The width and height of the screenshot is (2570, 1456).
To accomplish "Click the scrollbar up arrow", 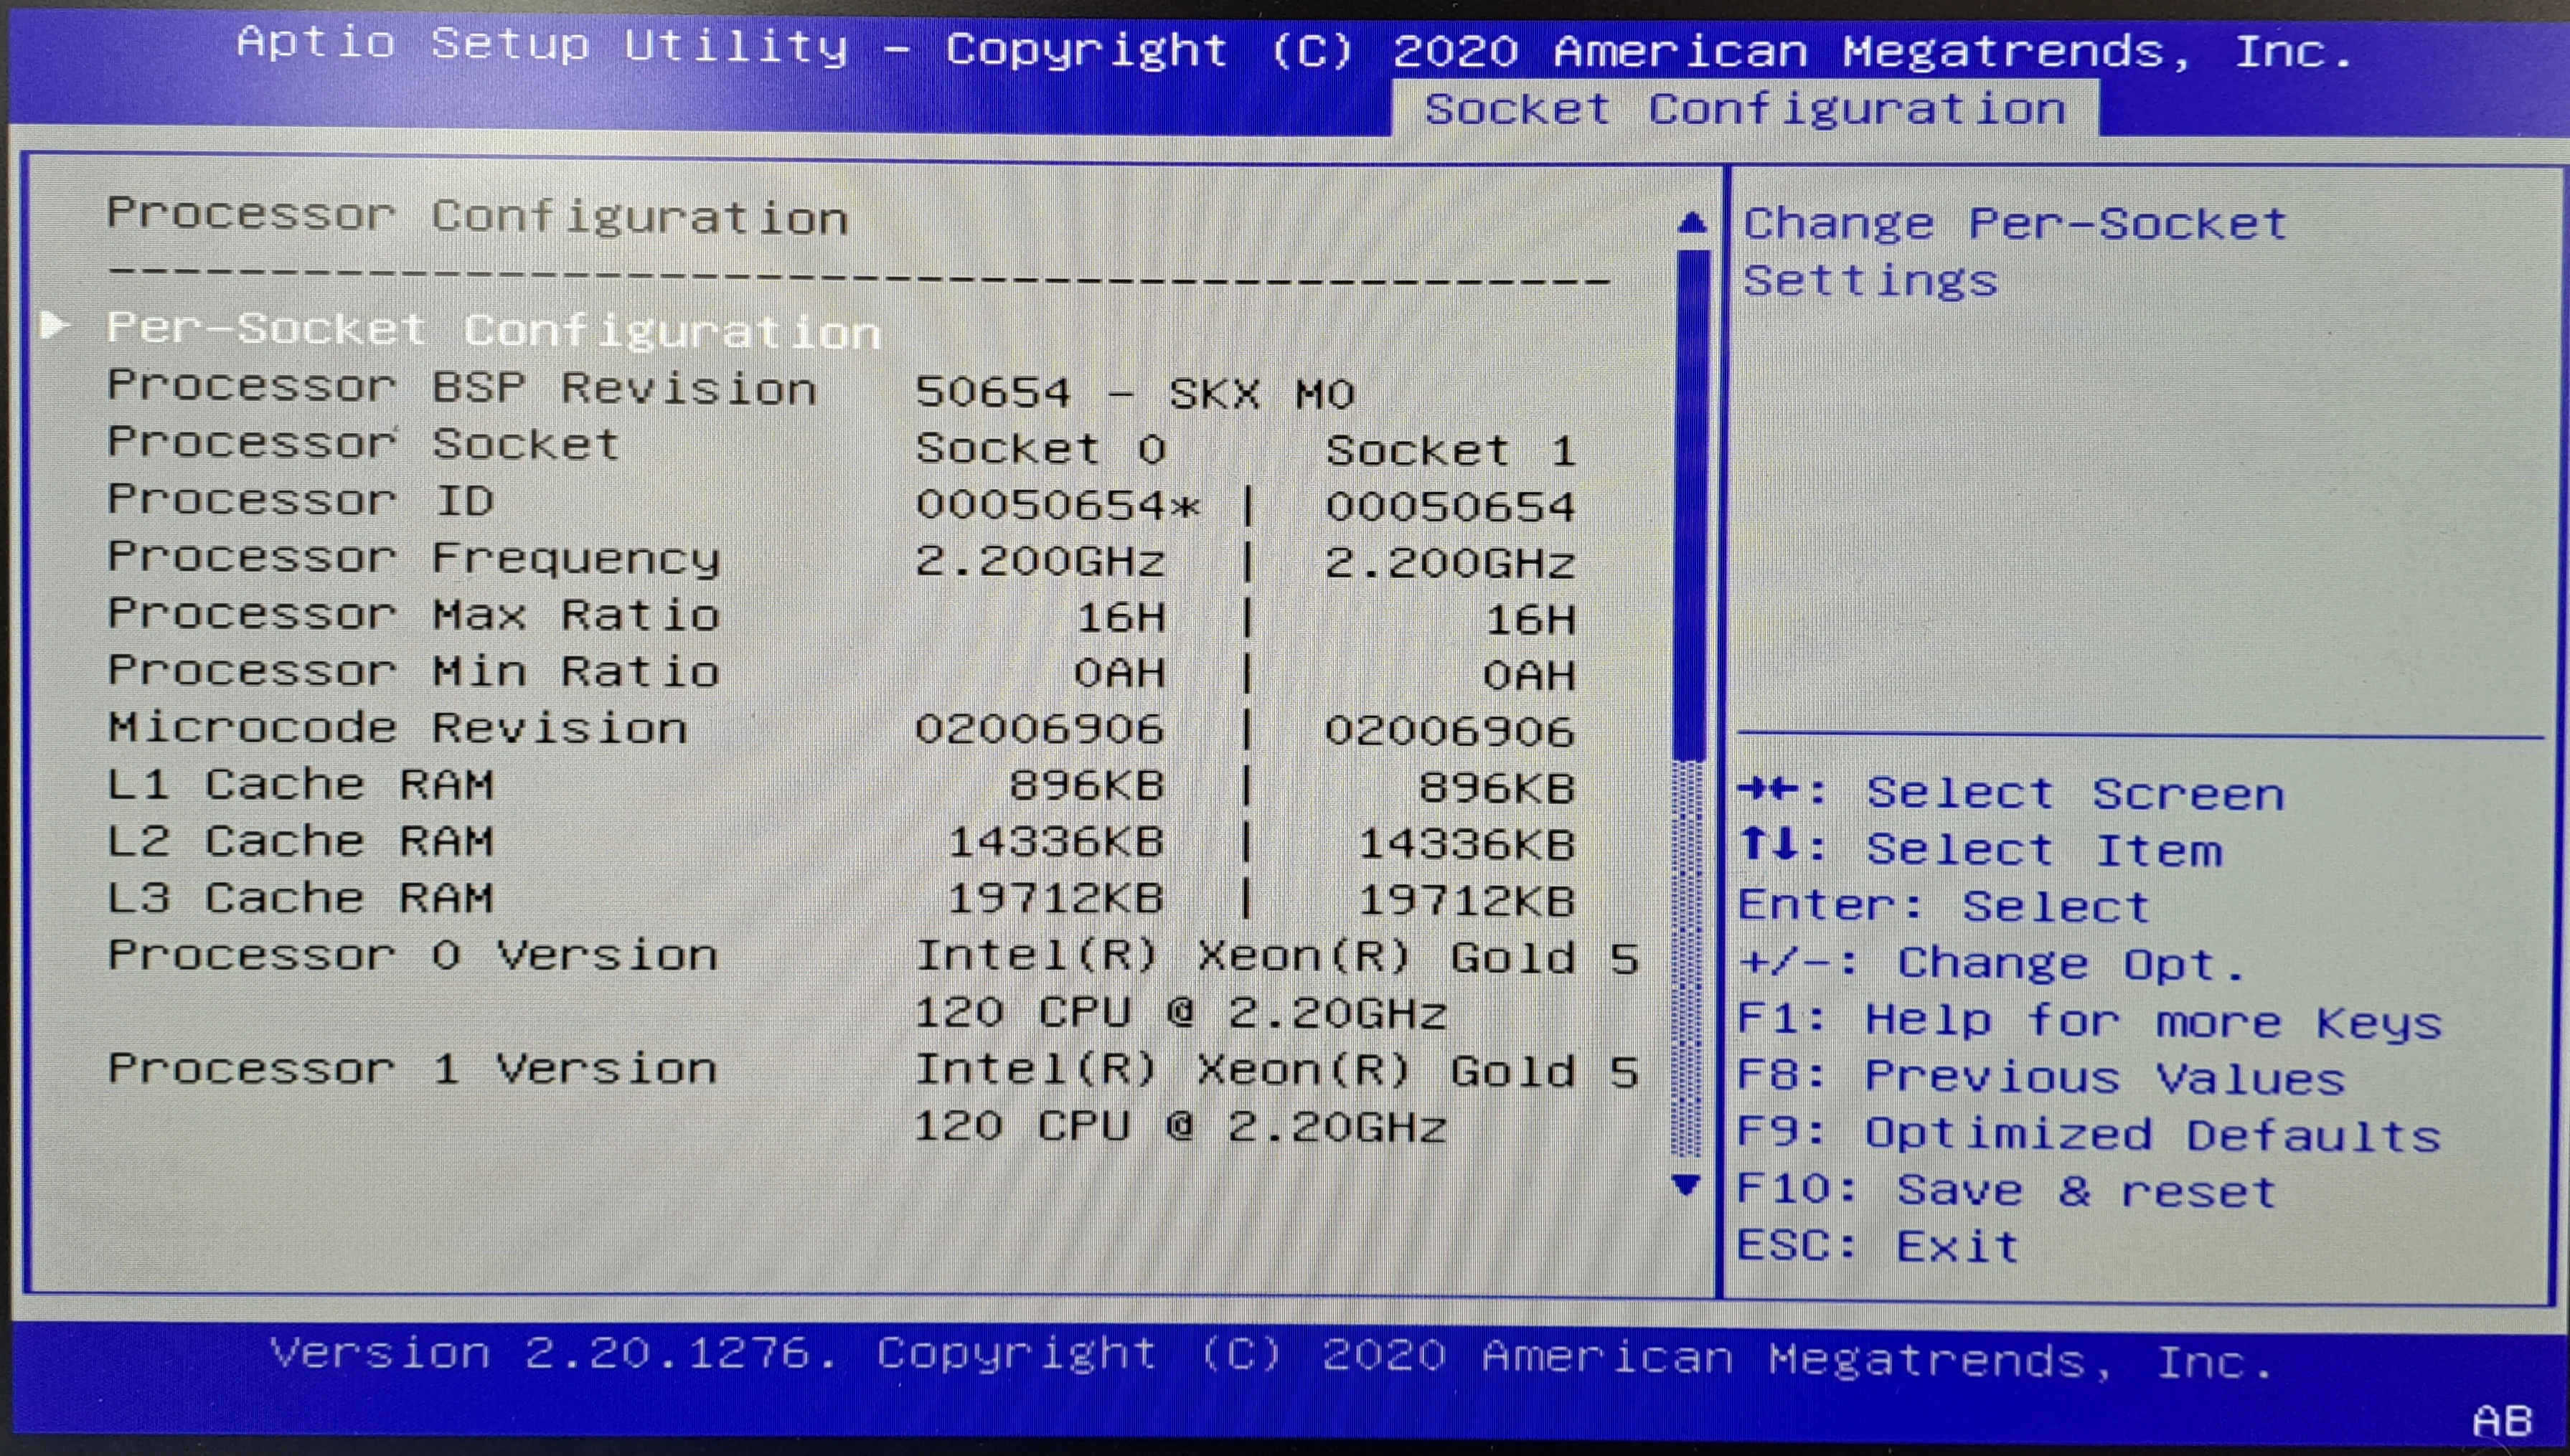I will click(1691, 221).
